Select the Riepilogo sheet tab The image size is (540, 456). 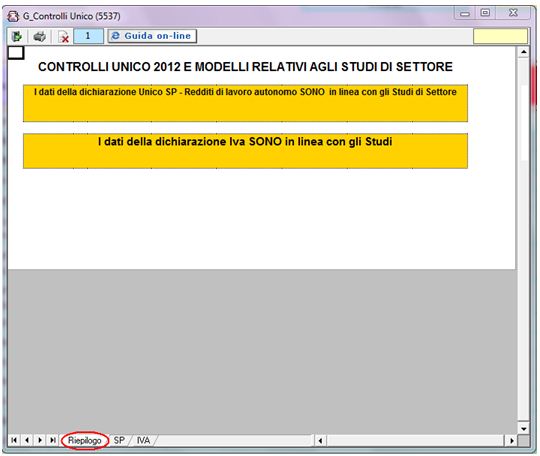84,440
